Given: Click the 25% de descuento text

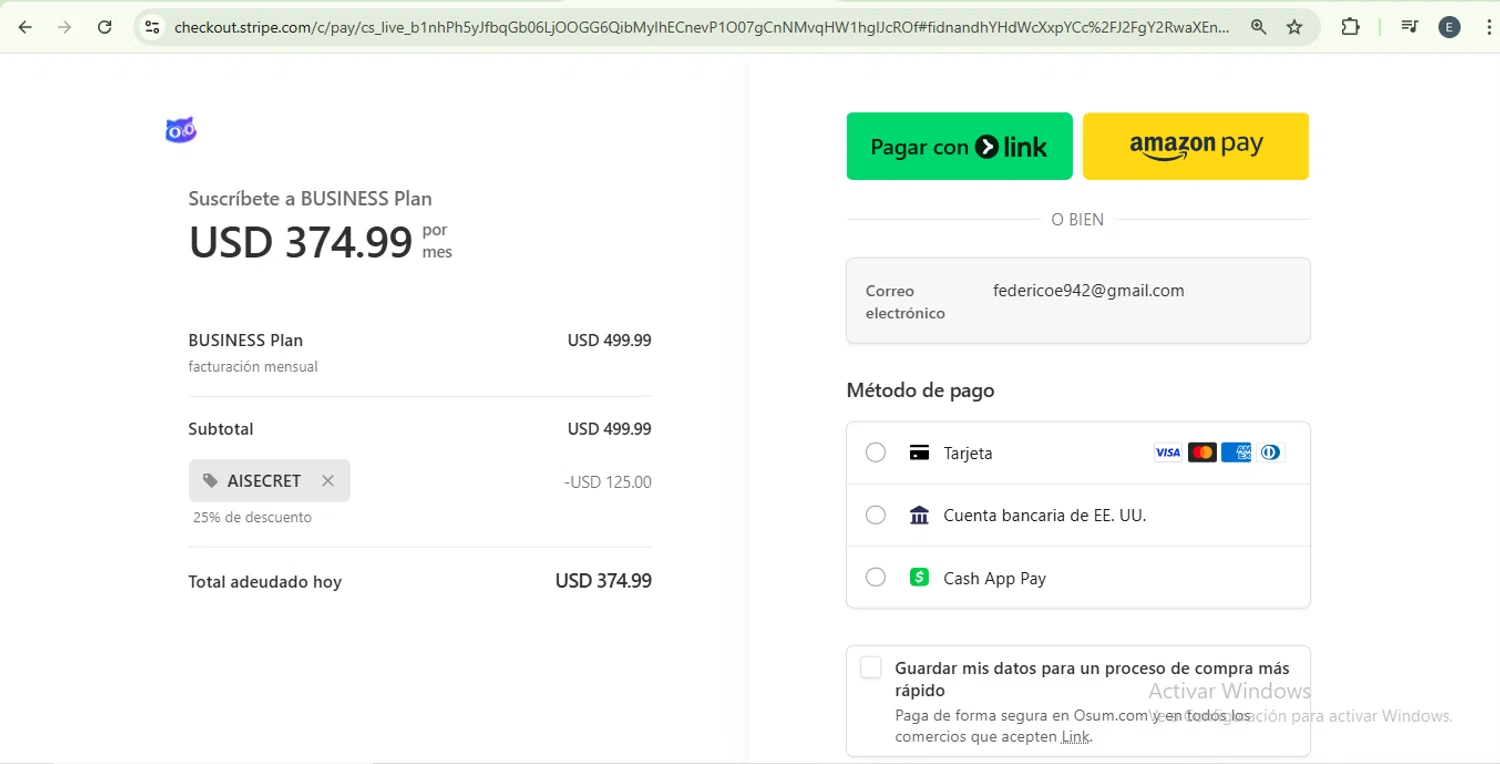Looking at the screenshot, I should pyautogui.click(x=252, y=518).
